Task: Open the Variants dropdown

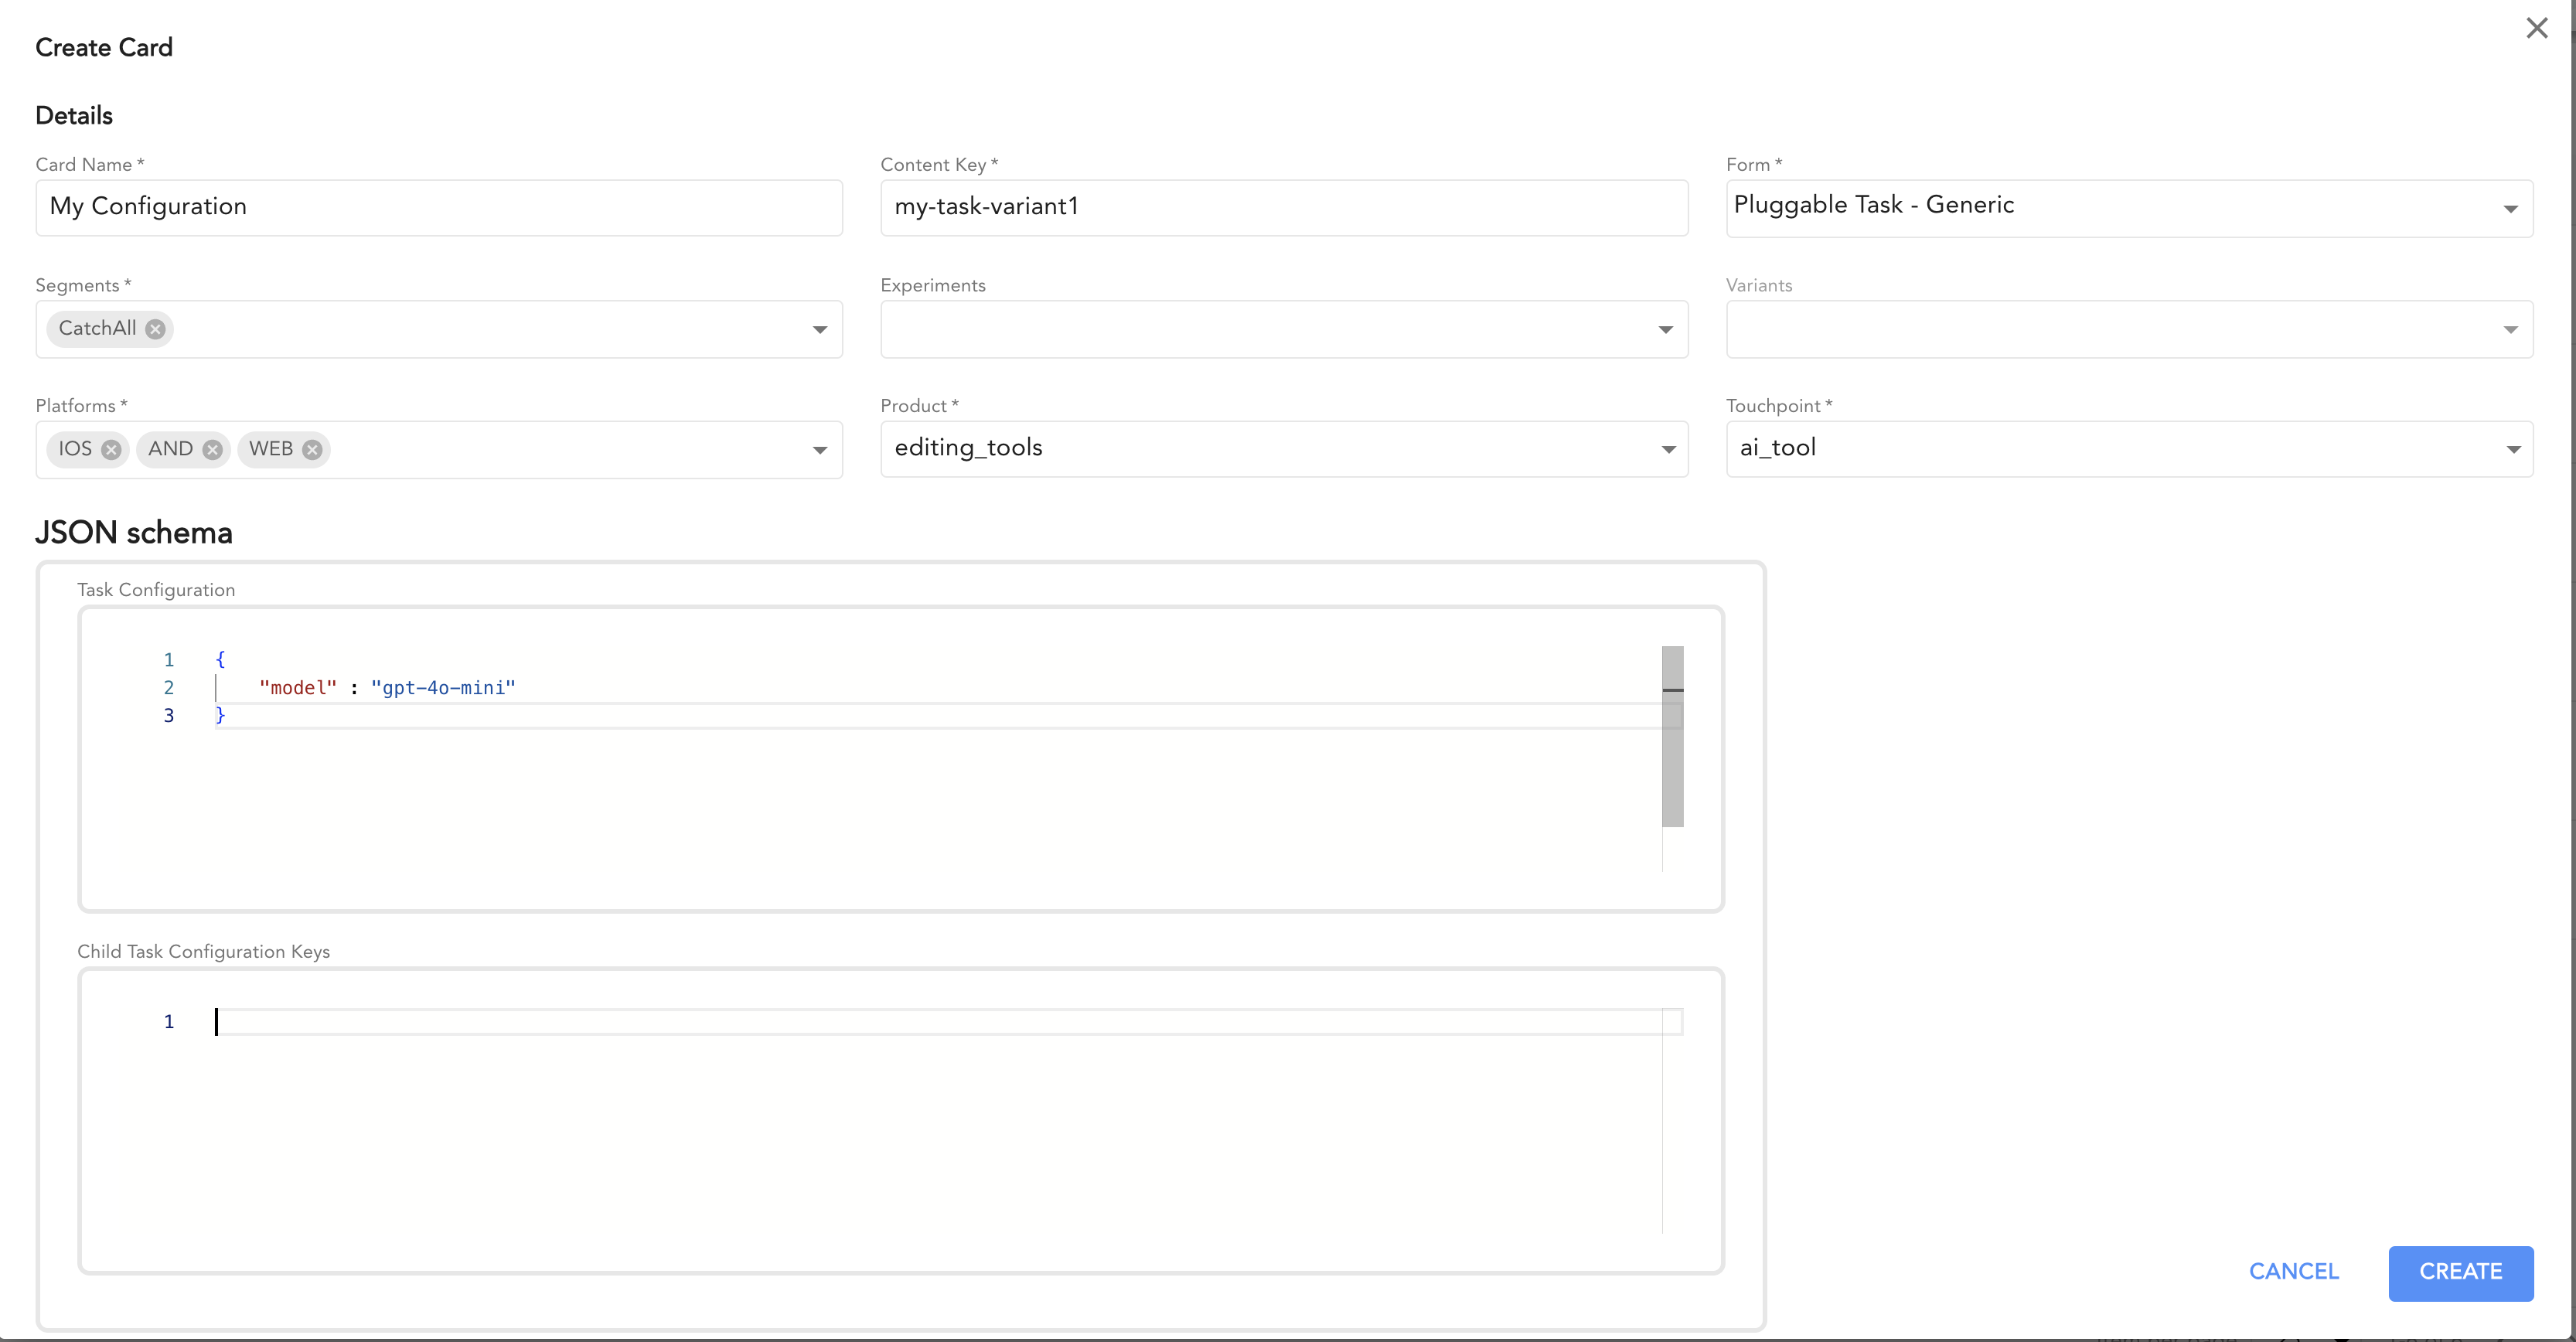Action: click(2511, 329)
